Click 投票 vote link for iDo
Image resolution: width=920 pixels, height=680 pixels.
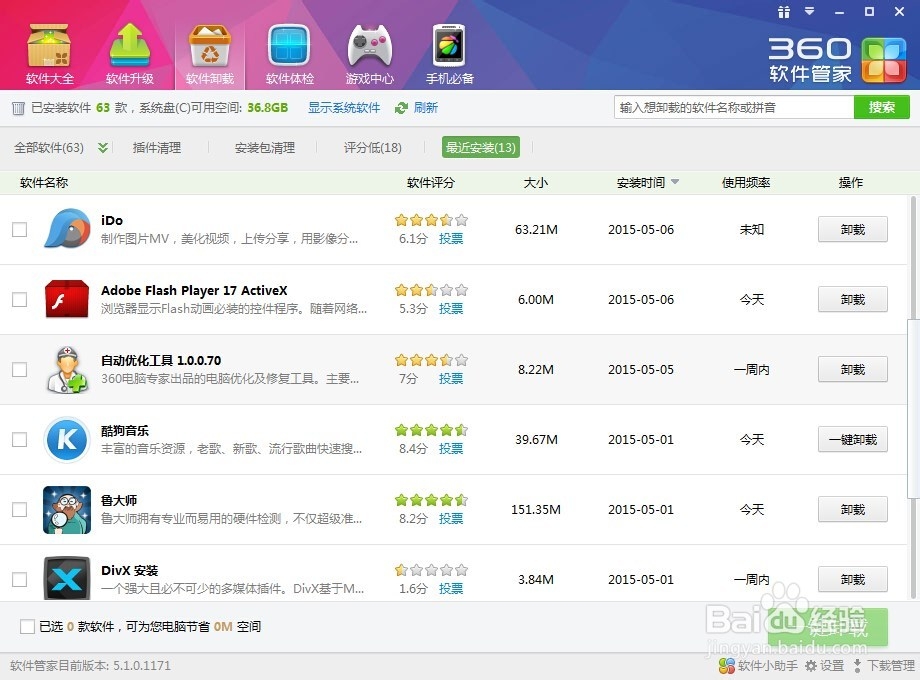(451, 238)
